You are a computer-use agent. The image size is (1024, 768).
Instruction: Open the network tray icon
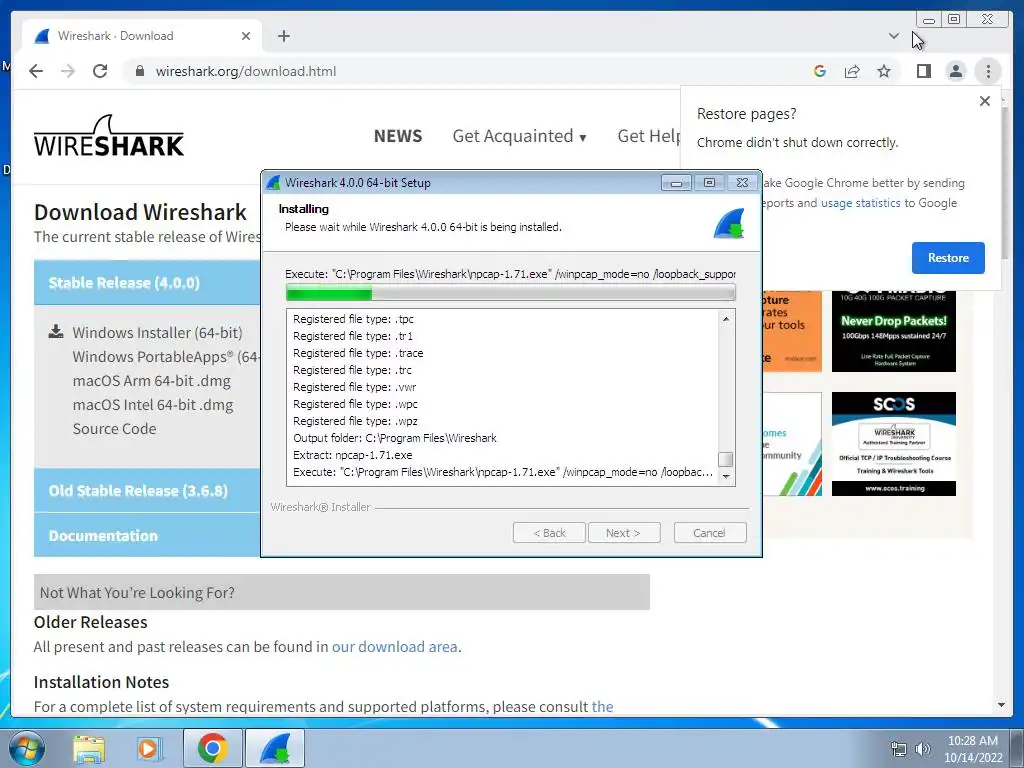[x=899, y=749]
